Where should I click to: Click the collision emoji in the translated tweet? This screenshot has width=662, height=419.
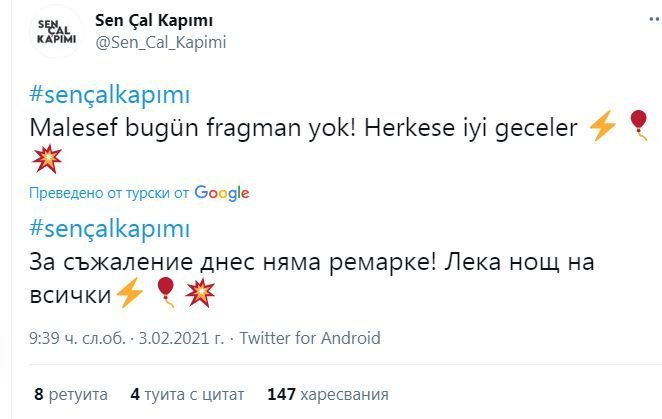pos(201,294)
